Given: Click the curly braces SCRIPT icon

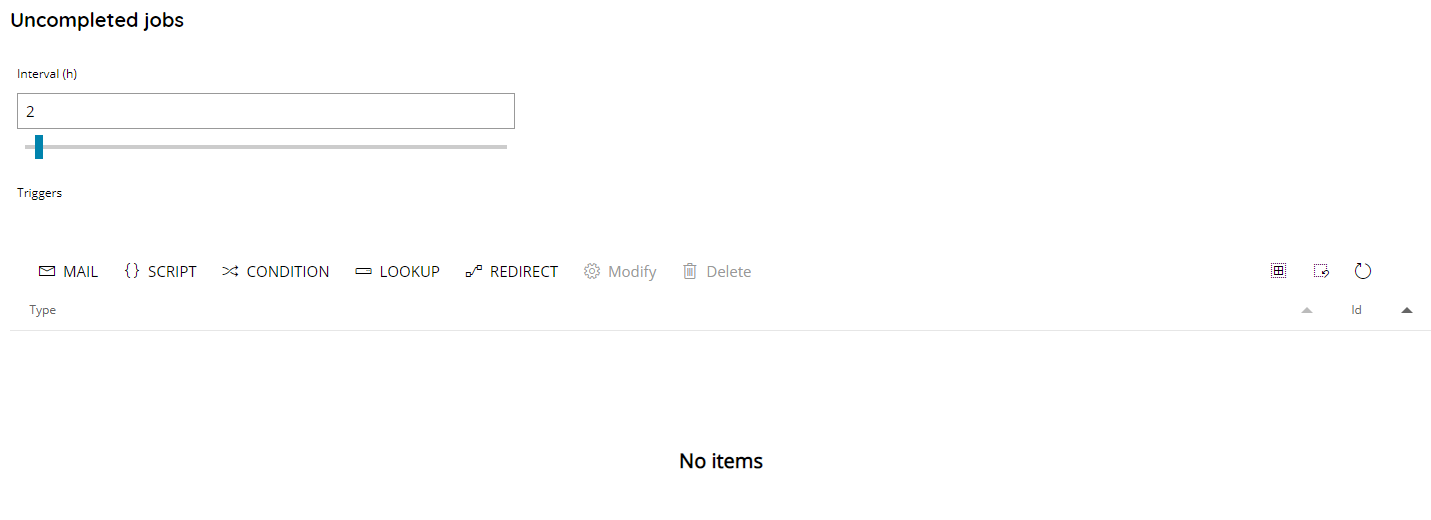Looking at the screenshot, I should (132, 272).
